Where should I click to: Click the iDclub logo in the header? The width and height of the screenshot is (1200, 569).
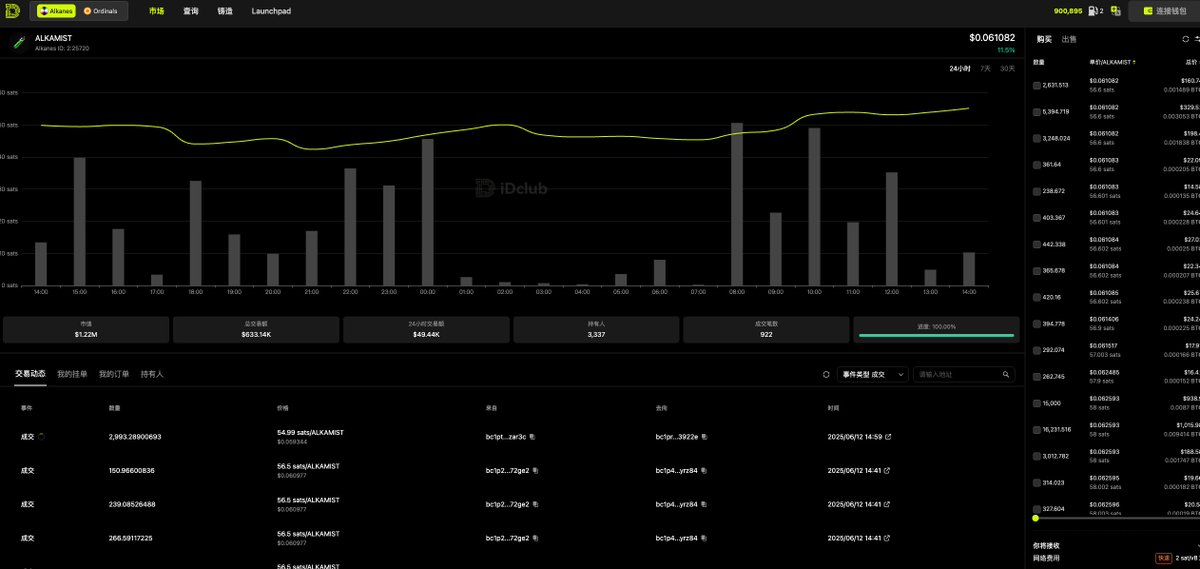click(14, 11)
